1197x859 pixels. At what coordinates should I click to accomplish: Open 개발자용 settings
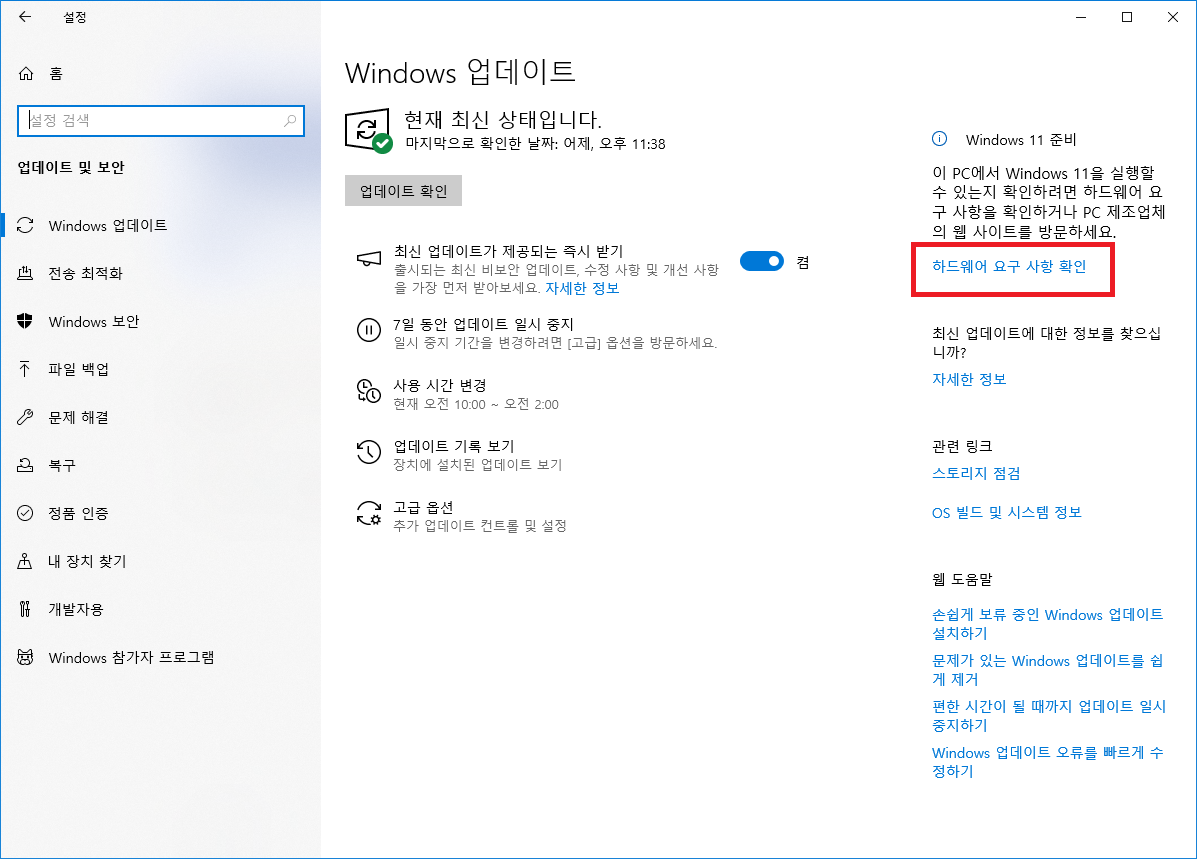(76, 609)
